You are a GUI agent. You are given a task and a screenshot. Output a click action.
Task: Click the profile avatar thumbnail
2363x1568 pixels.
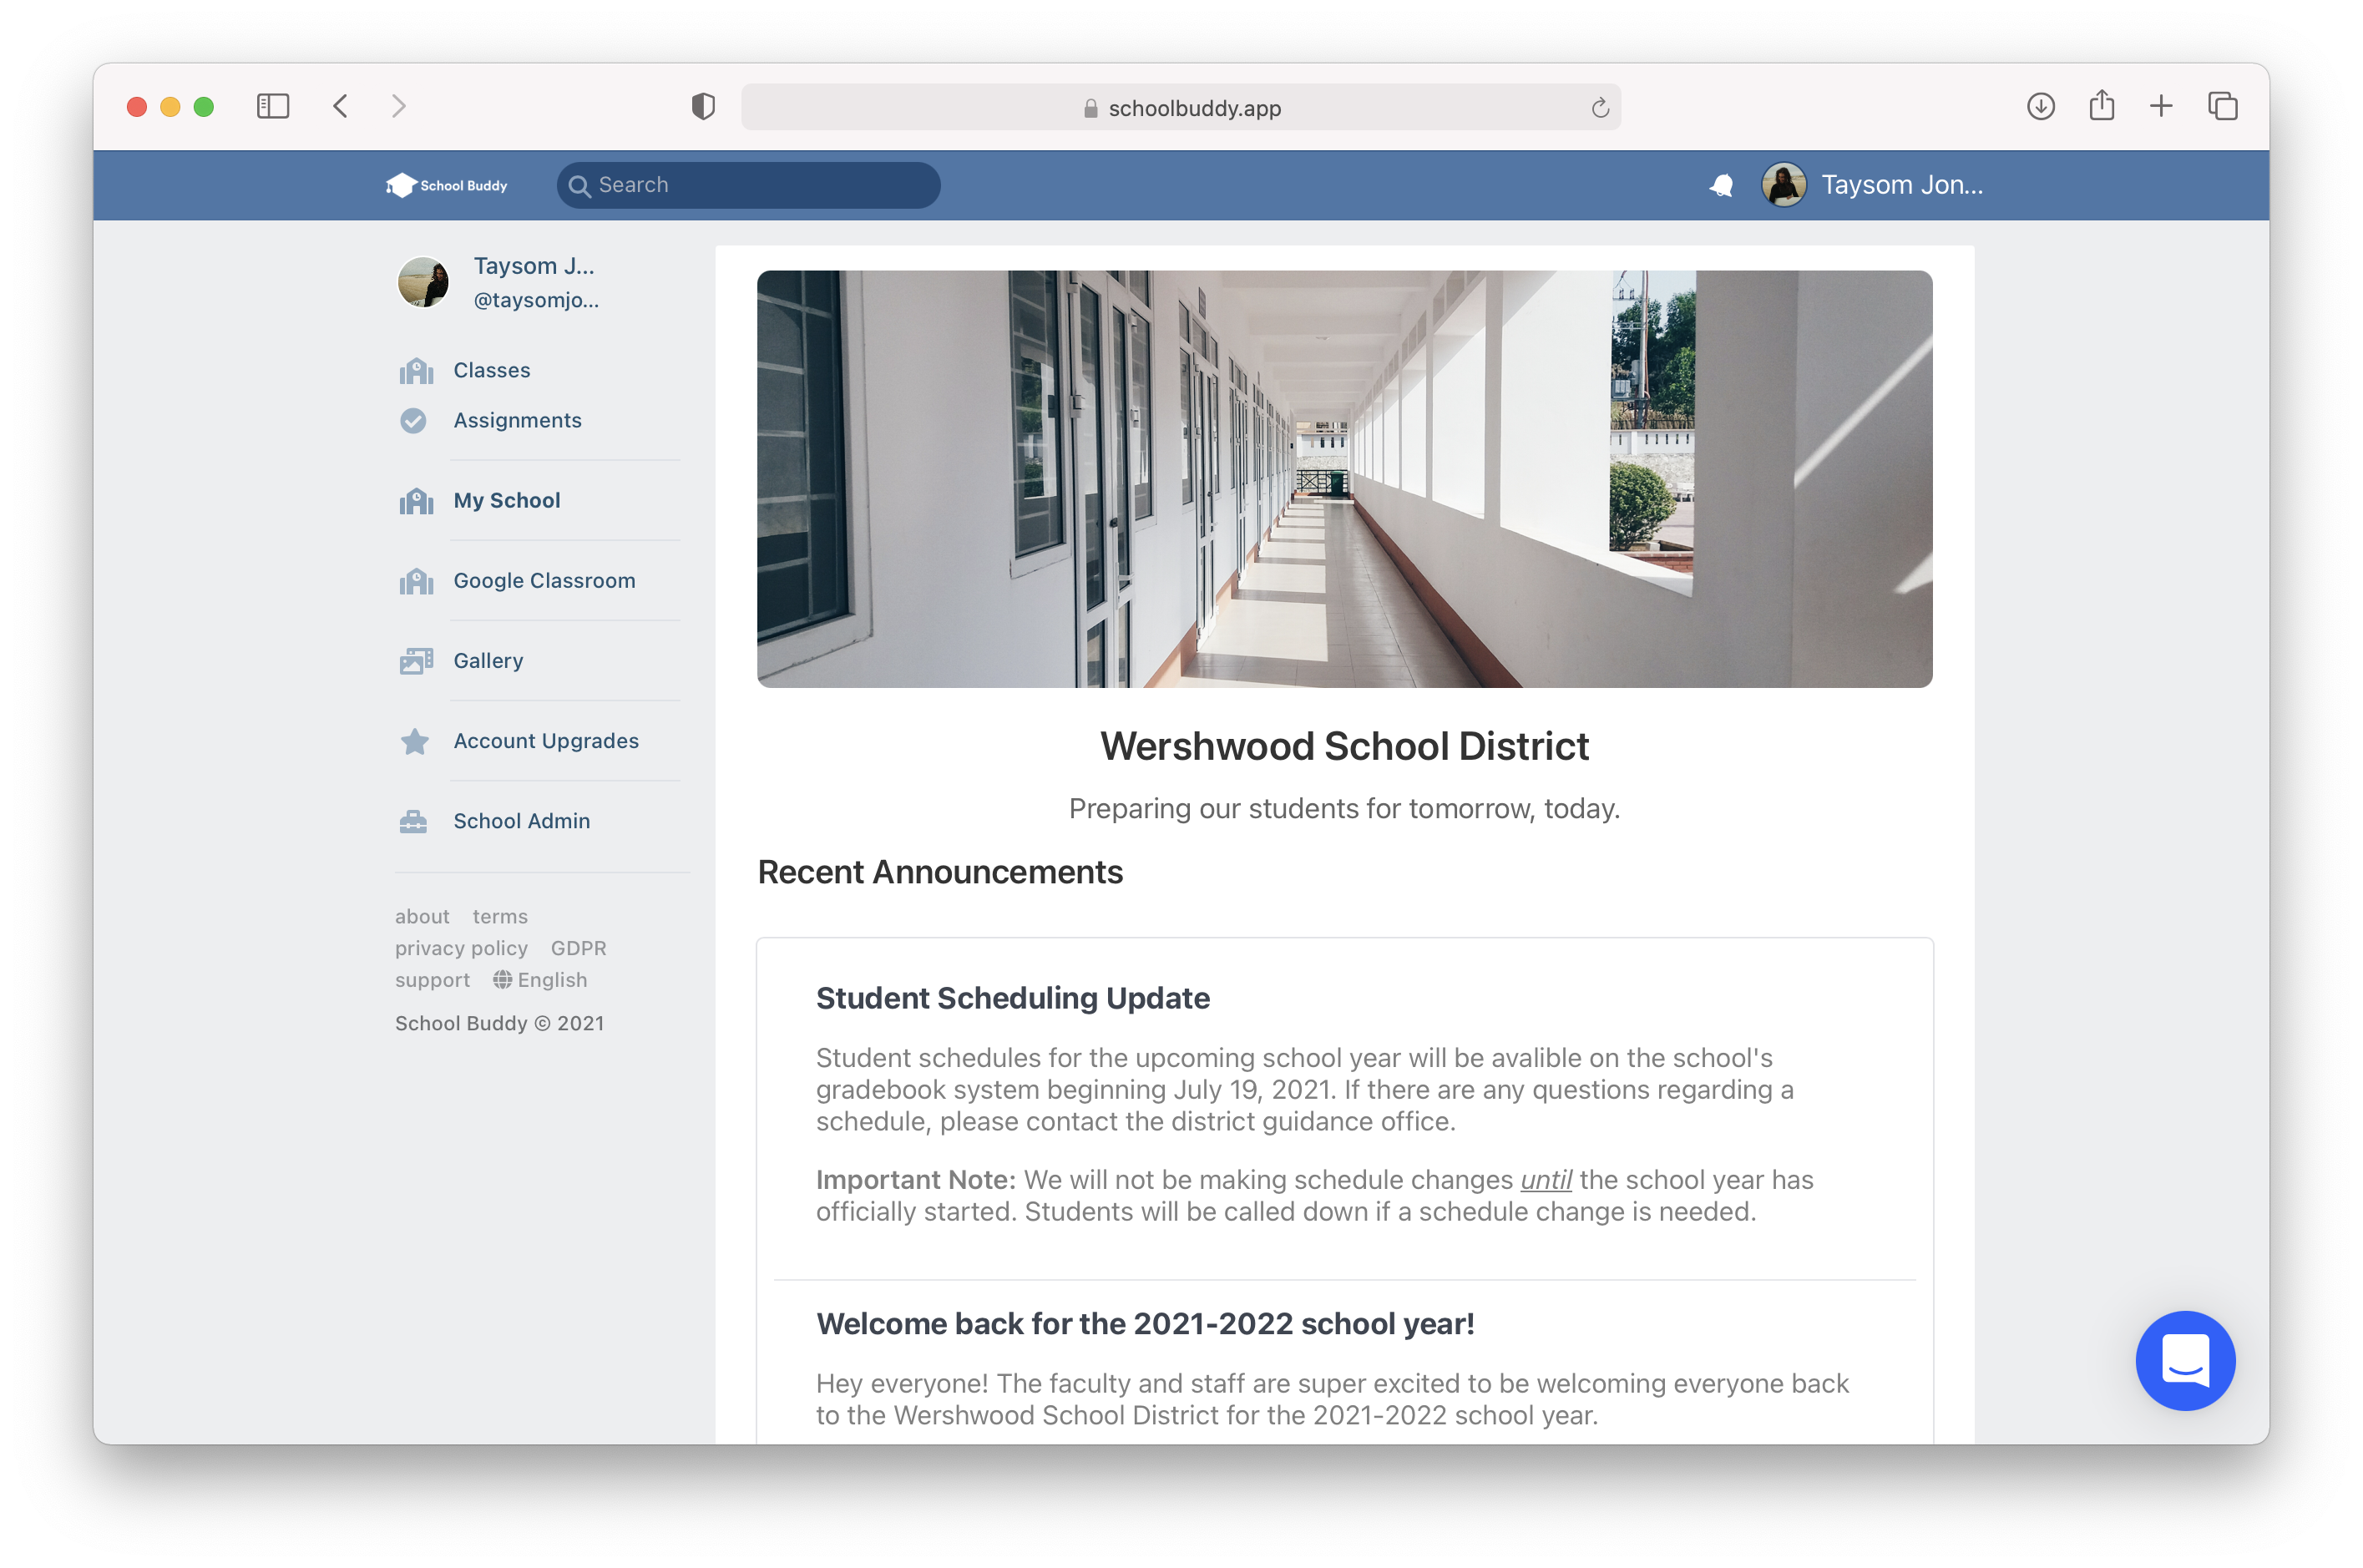coord(423,282)
